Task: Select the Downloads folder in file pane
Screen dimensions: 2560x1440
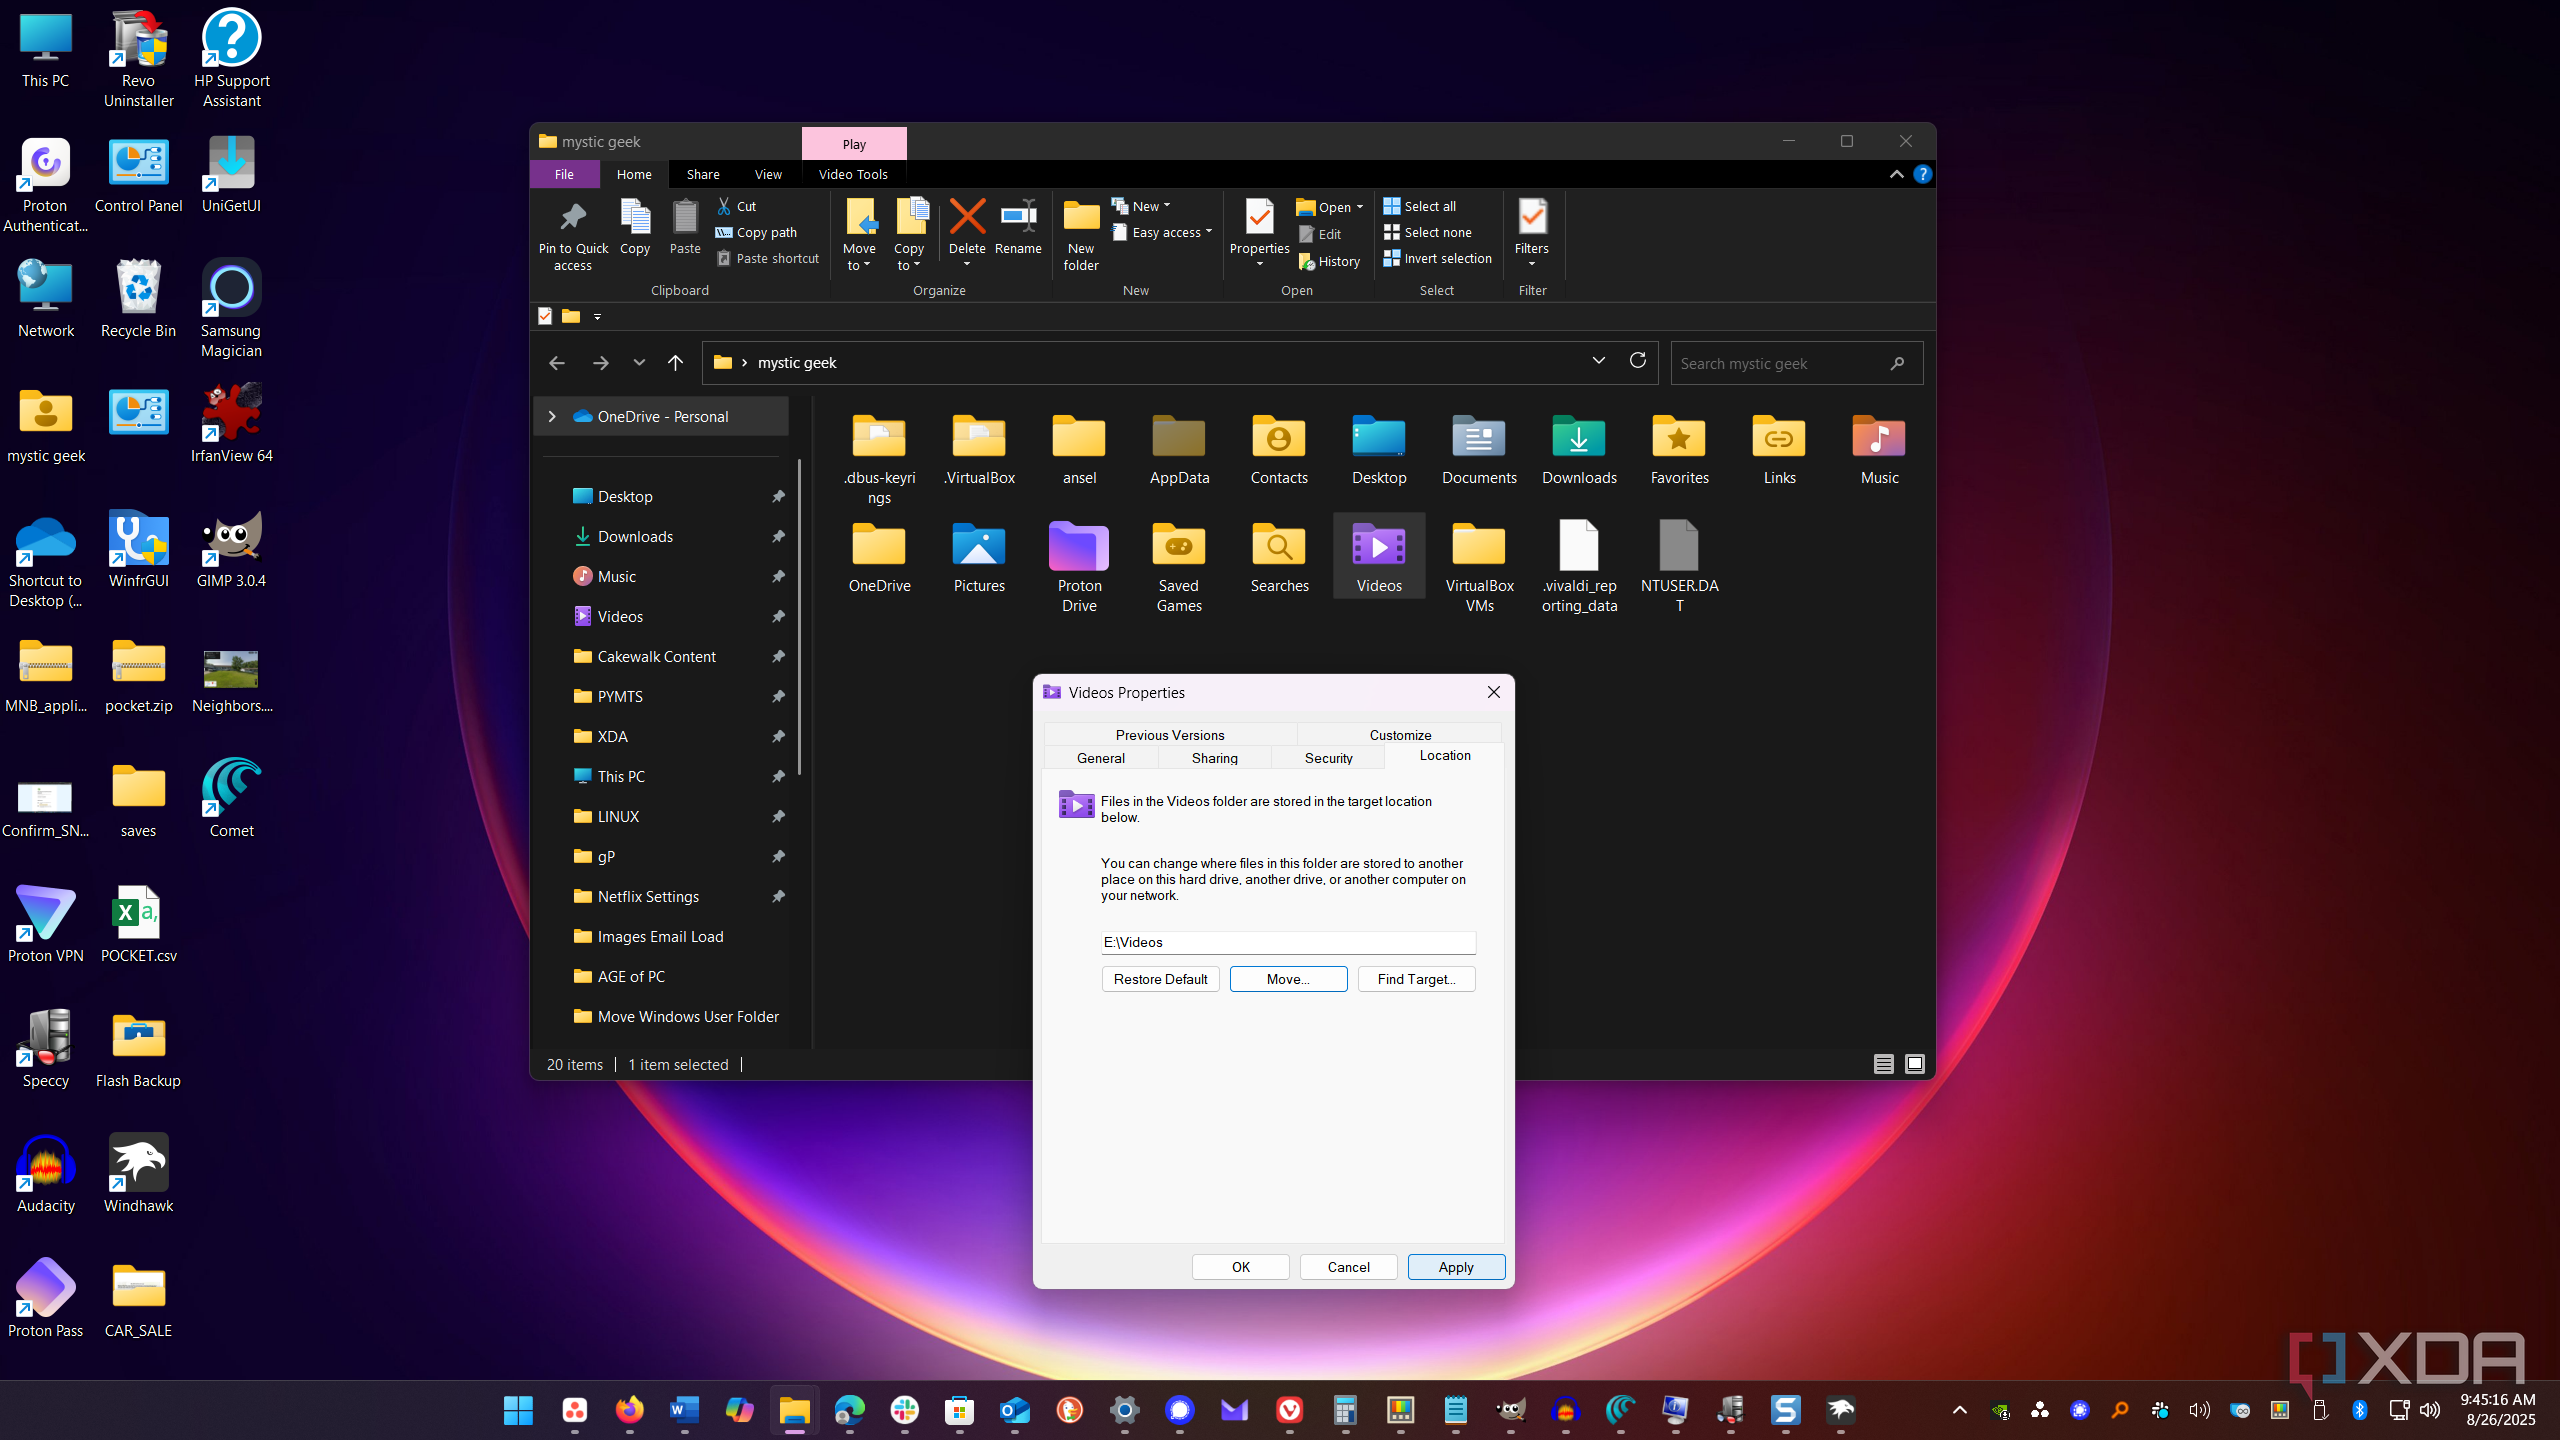Action: point(1579,450)
